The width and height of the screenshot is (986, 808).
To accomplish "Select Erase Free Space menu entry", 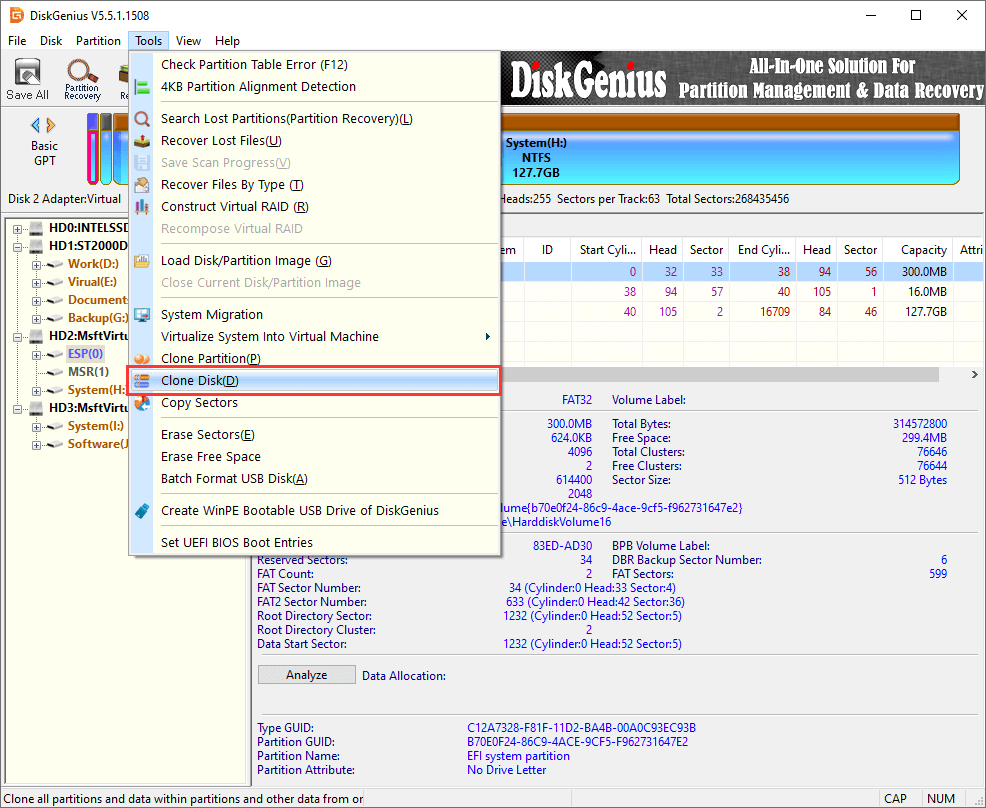I will 314,457.
